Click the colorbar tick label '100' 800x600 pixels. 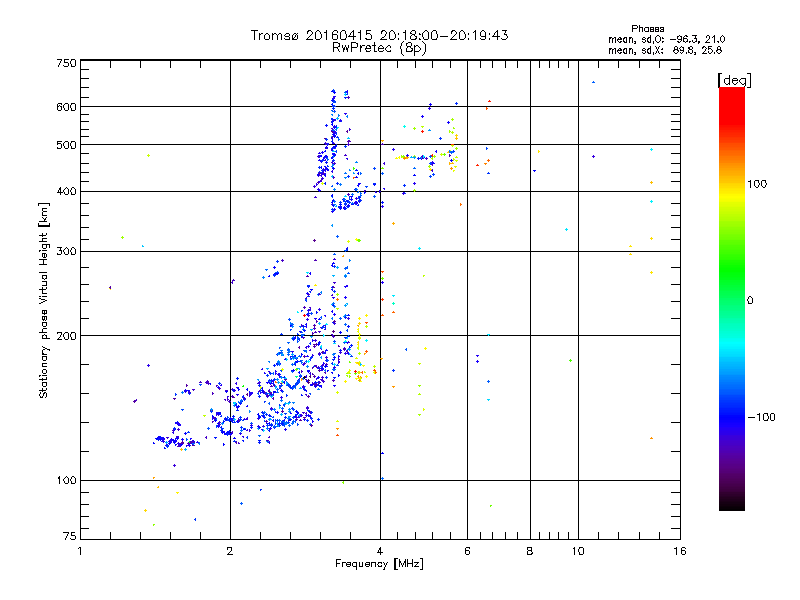tap(757, 184)
